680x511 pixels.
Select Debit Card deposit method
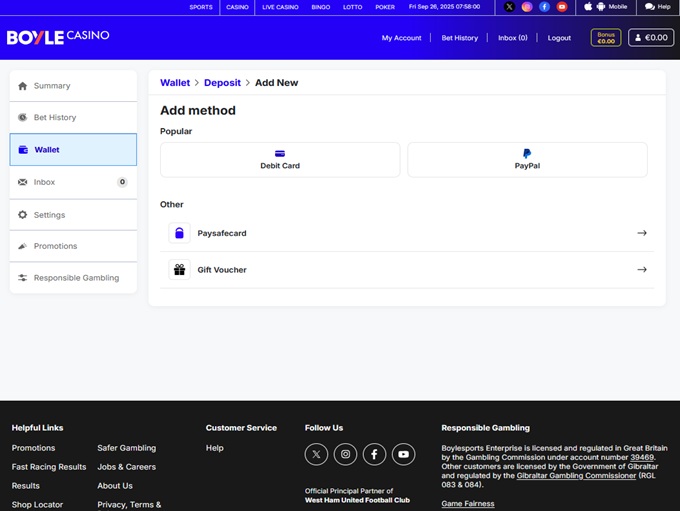pyautogui.click(x=280, y=160)
